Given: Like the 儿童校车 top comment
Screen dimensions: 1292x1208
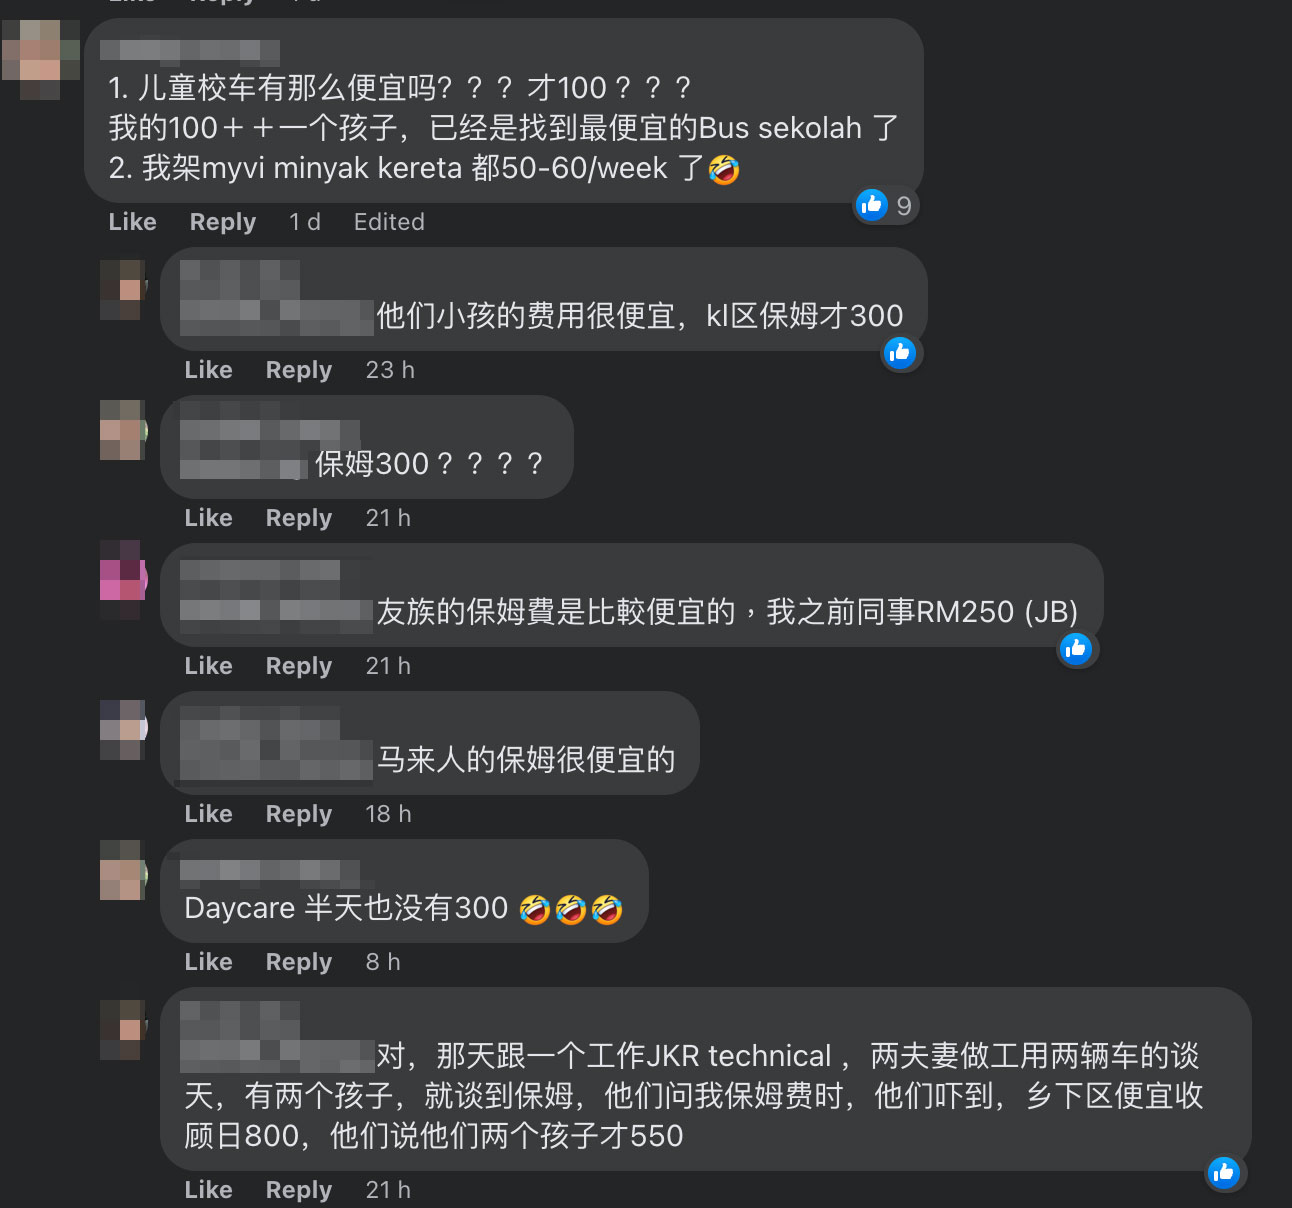Looking at the screenshot, I should click(133, 222).
